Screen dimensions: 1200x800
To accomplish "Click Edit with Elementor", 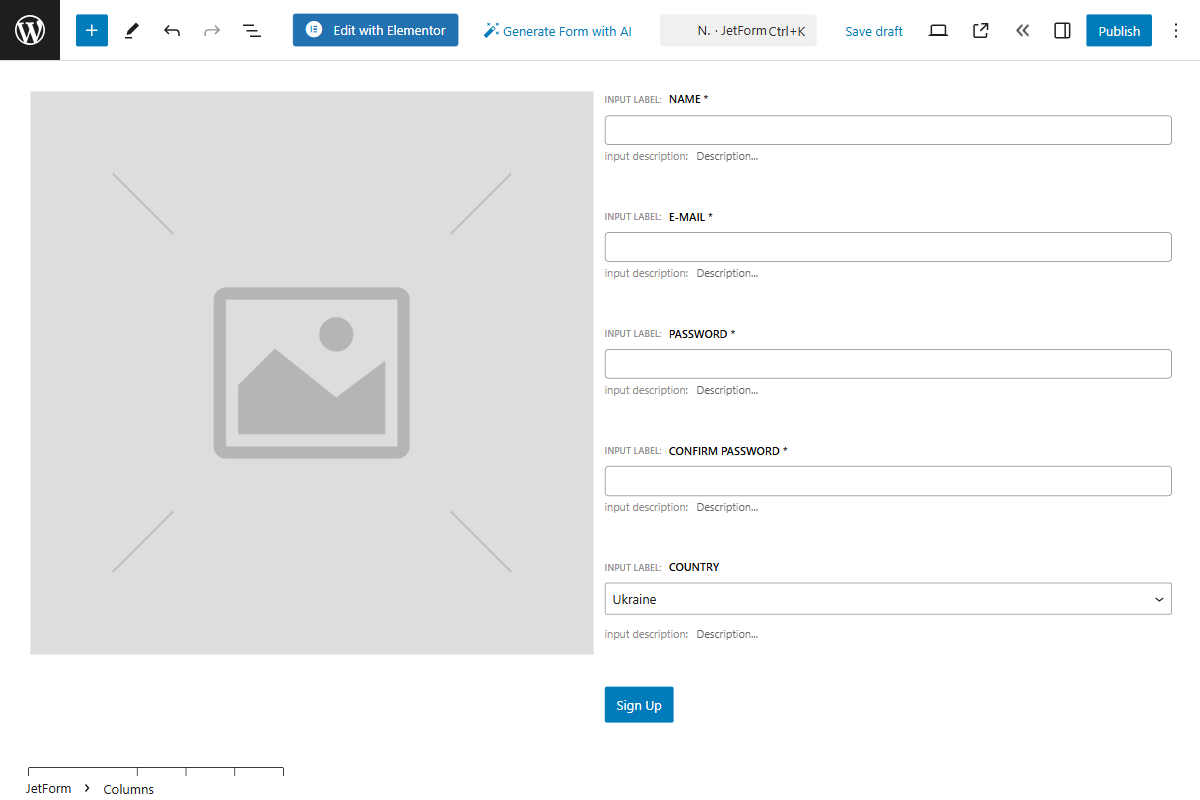I will [375, 30].
